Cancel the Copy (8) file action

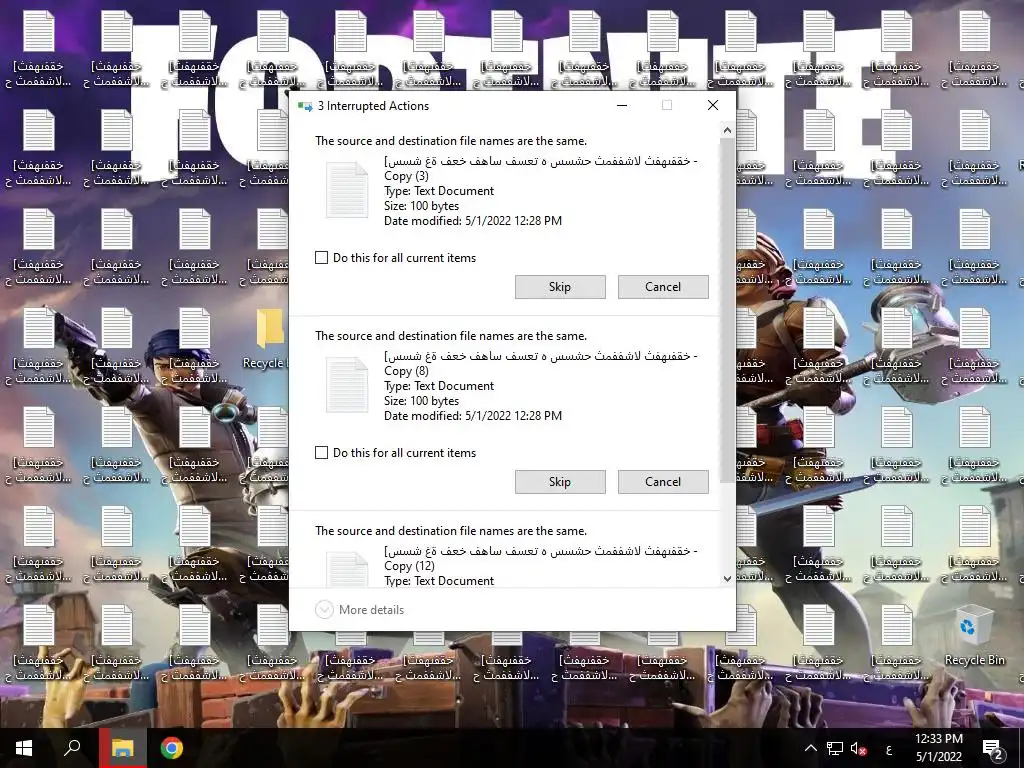pyautogui.click(x=663, y=482)
